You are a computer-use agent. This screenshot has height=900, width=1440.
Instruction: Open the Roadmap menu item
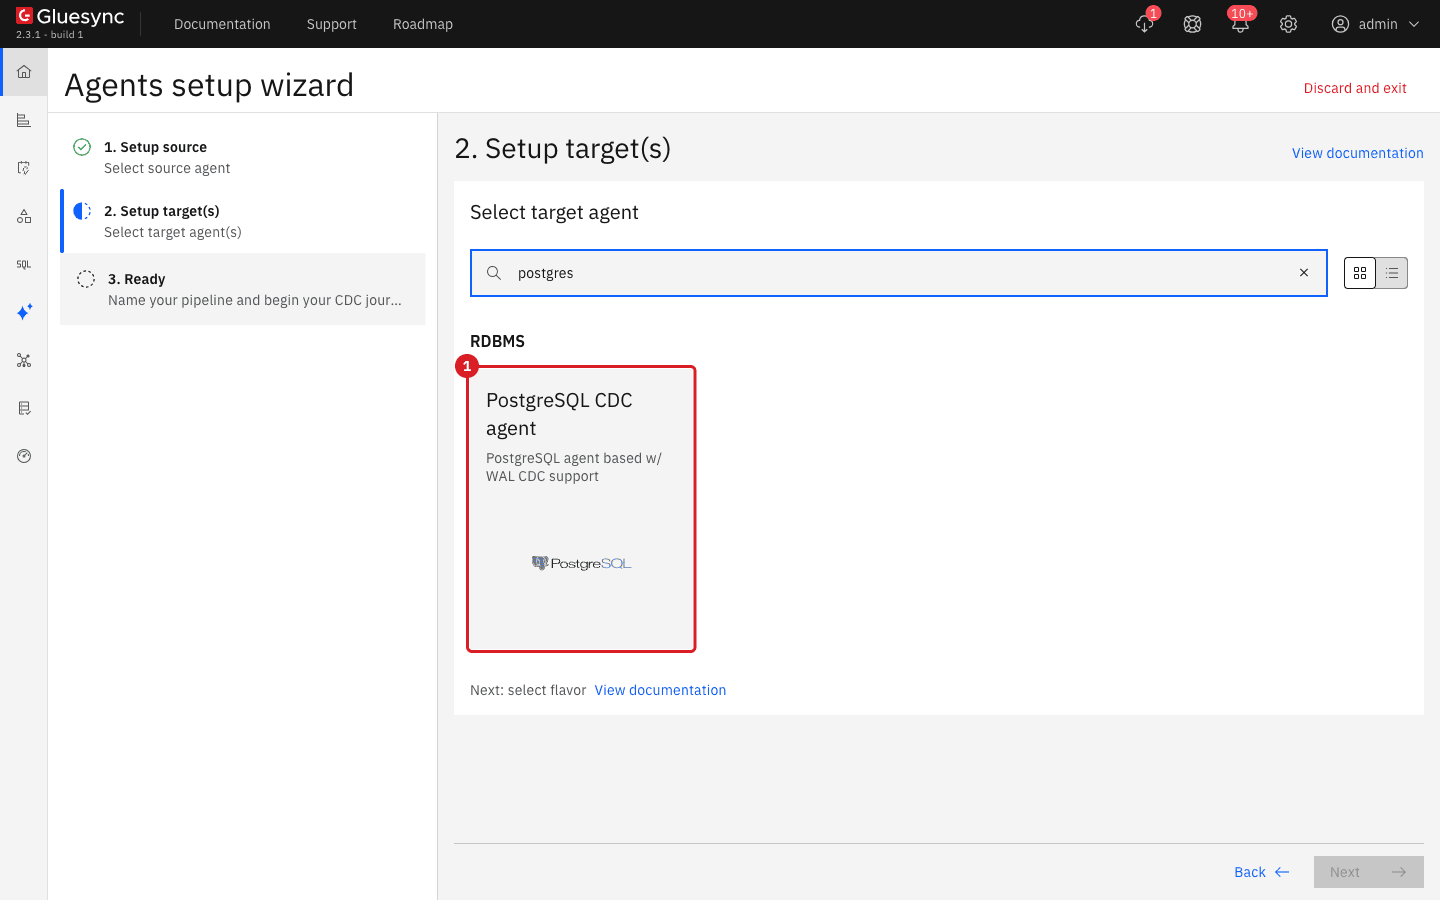[423, 24]
